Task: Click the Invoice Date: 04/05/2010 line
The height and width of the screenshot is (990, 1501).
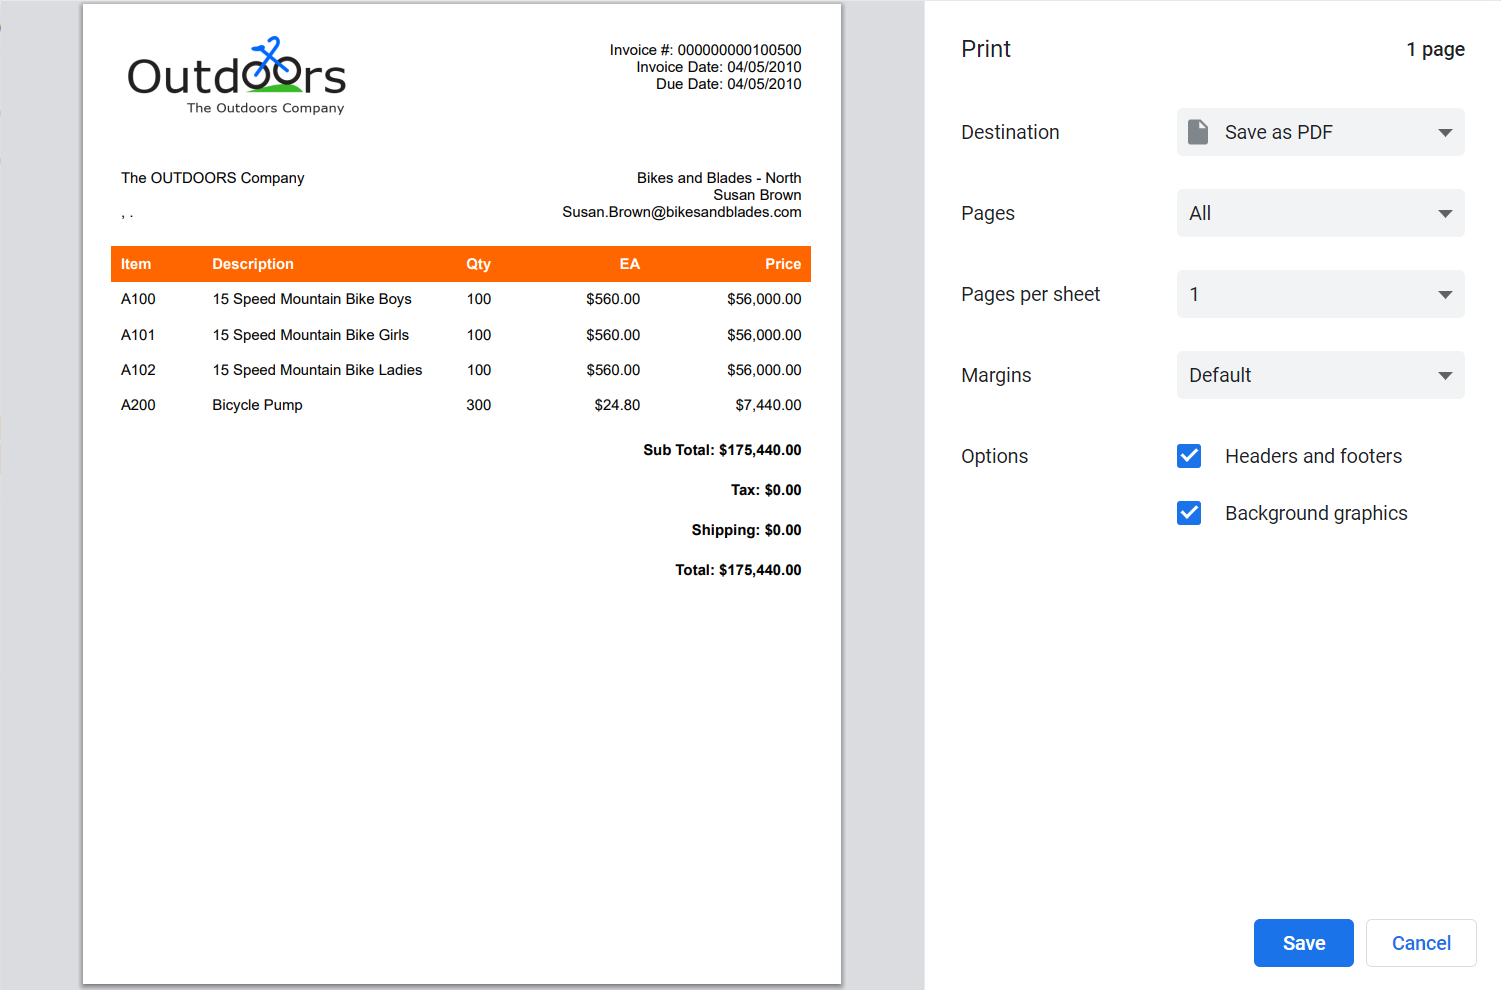Action: pyautogui.click(x=719, y=67)
